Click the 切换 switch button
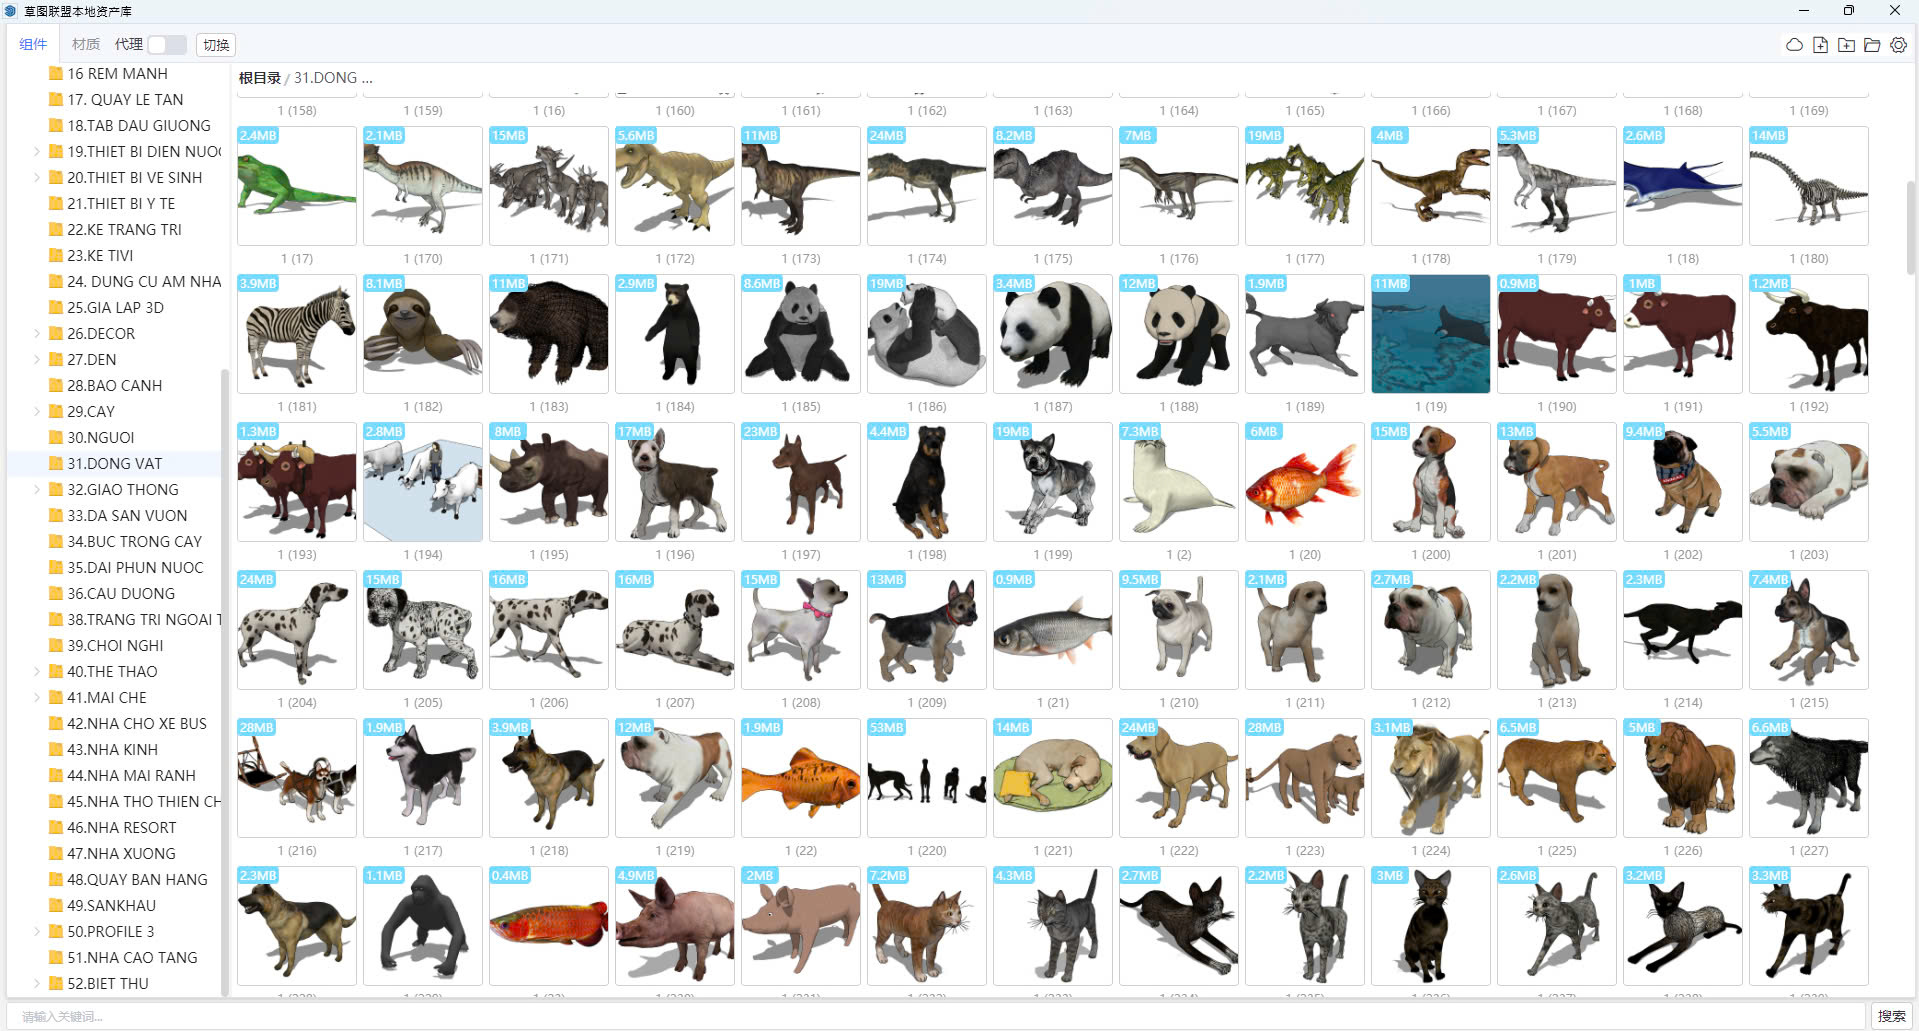1919x1031 pixels. (216, 45)
